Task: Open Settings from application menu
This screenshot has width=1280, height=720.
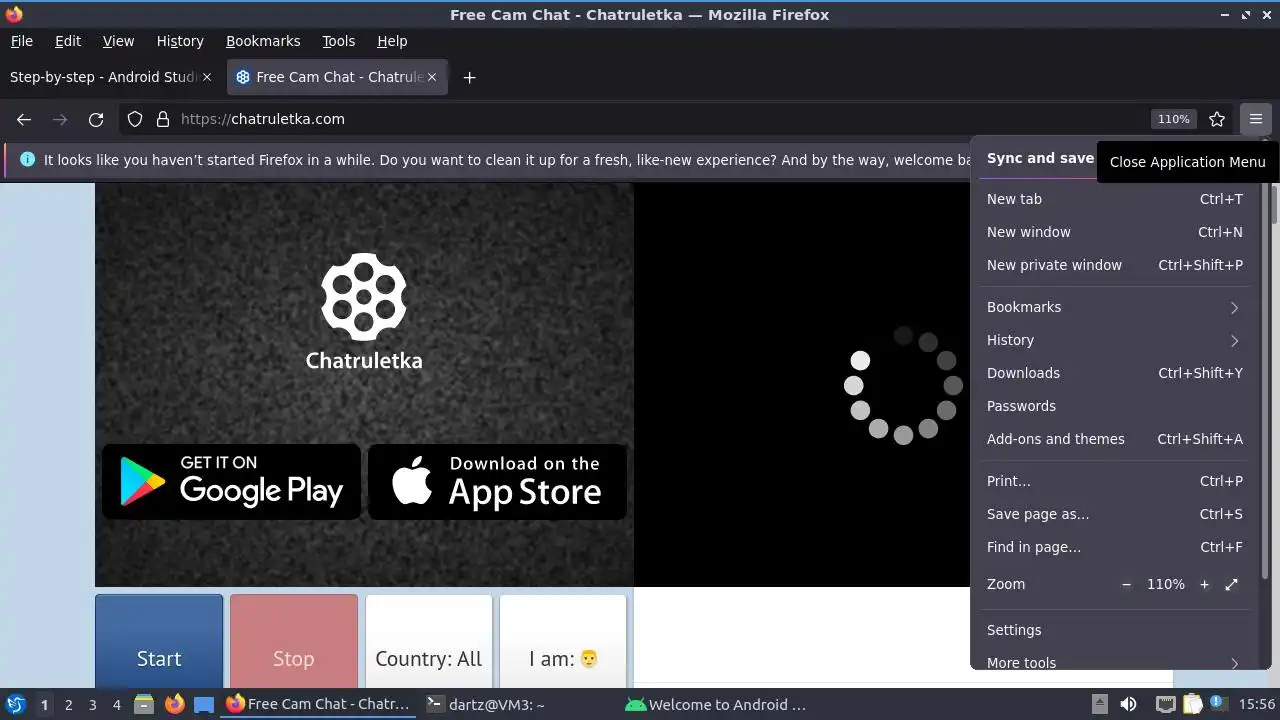Action: [x=1114, y=630]
